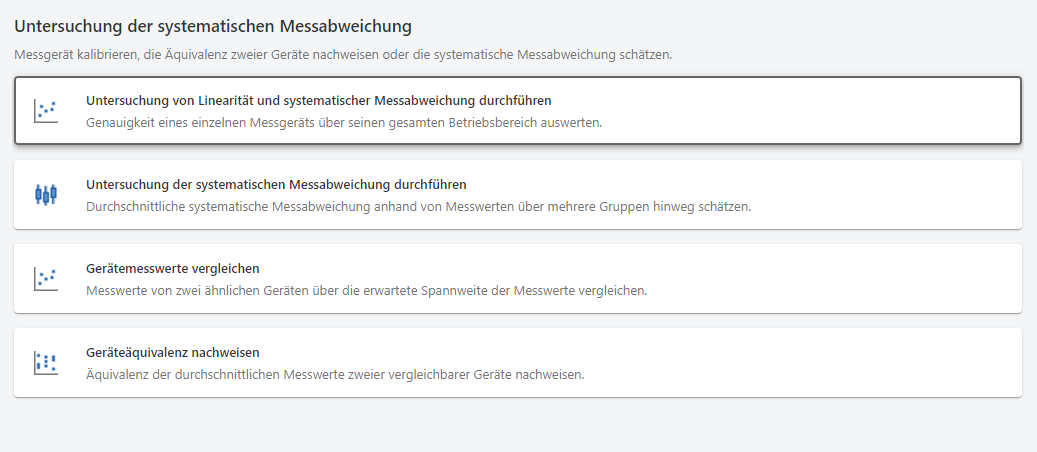
Task: Click the blue interval plot icon for the bias study
Action: click(x=45, y=195)
